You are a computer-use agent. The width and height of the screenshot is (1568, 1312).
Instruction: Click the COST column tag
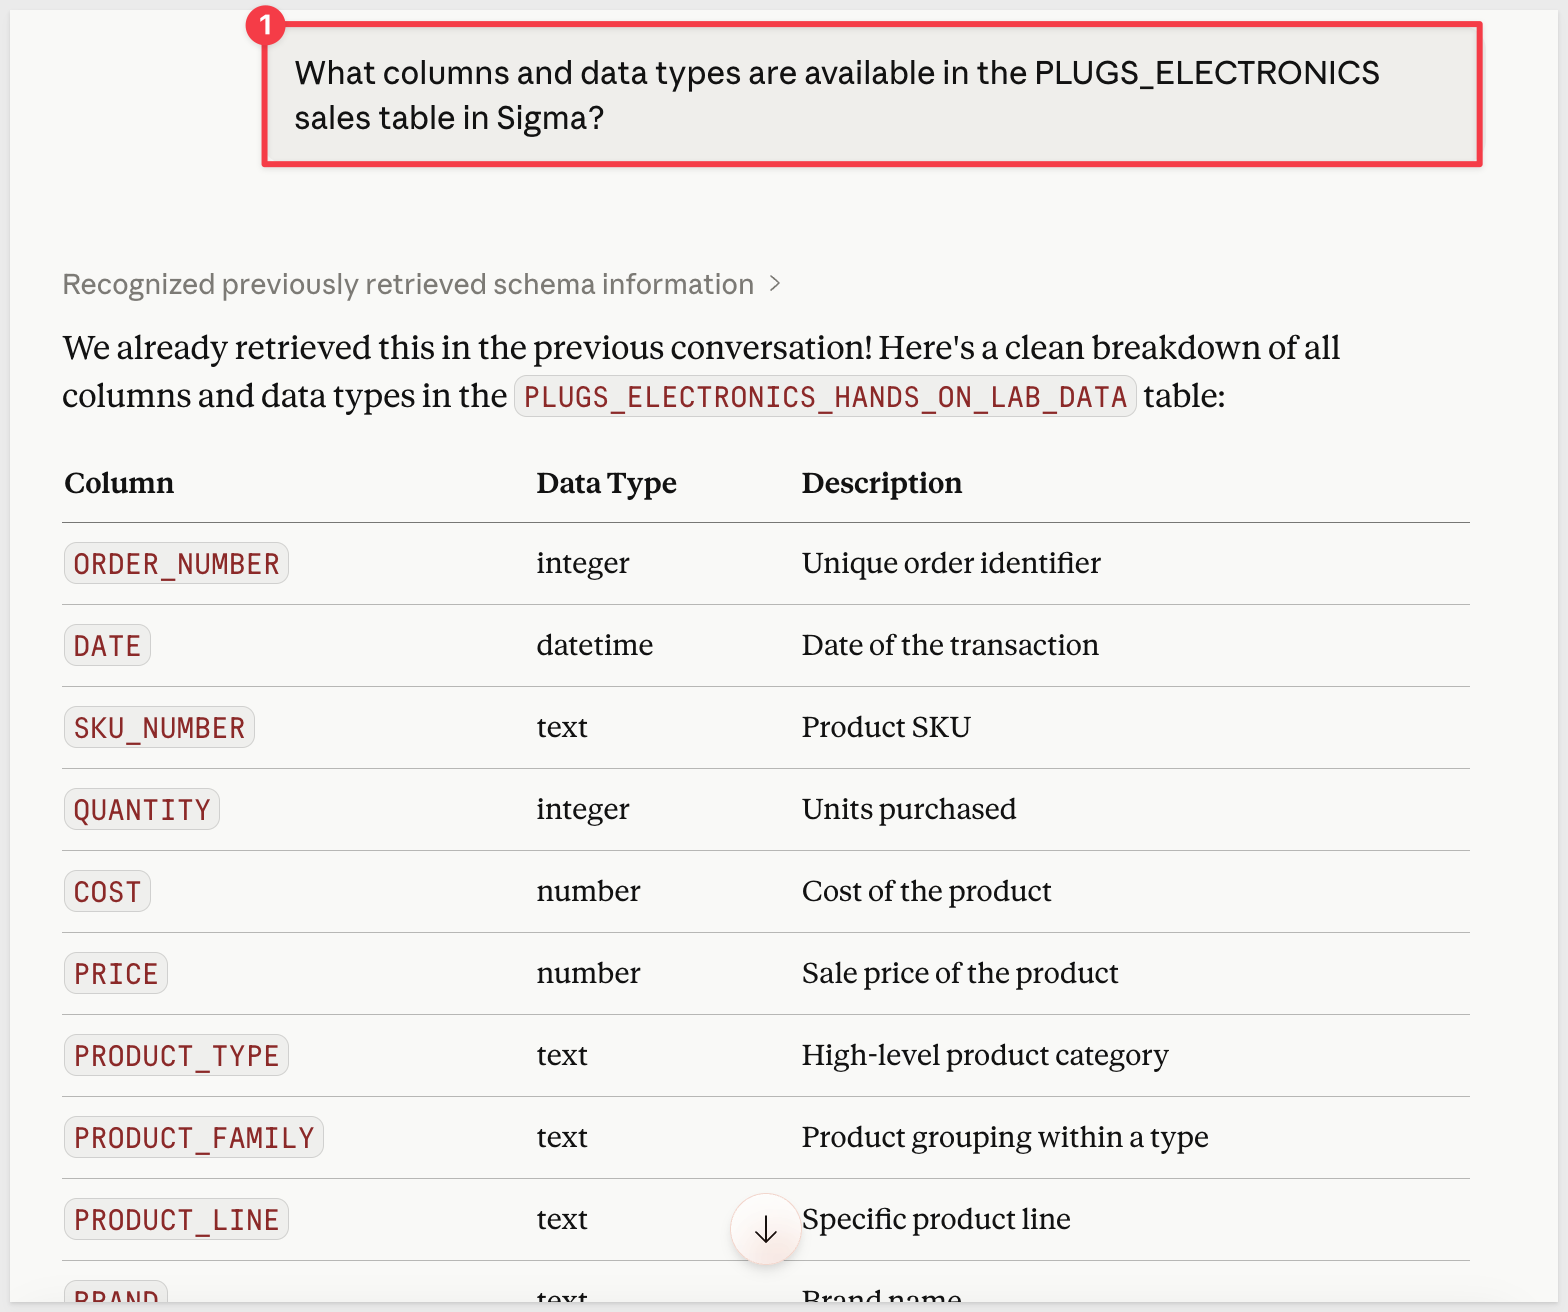tap(107, 892)
